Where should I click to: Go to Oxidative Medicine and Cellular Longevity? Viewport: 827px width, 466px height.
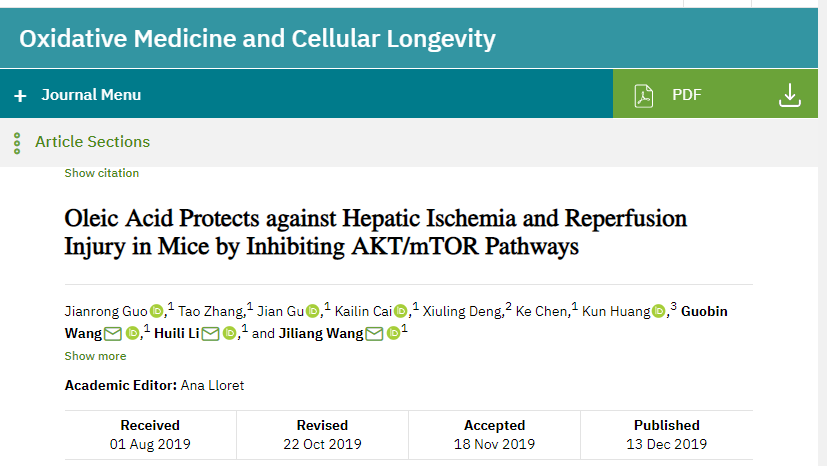tap(257, 39)
